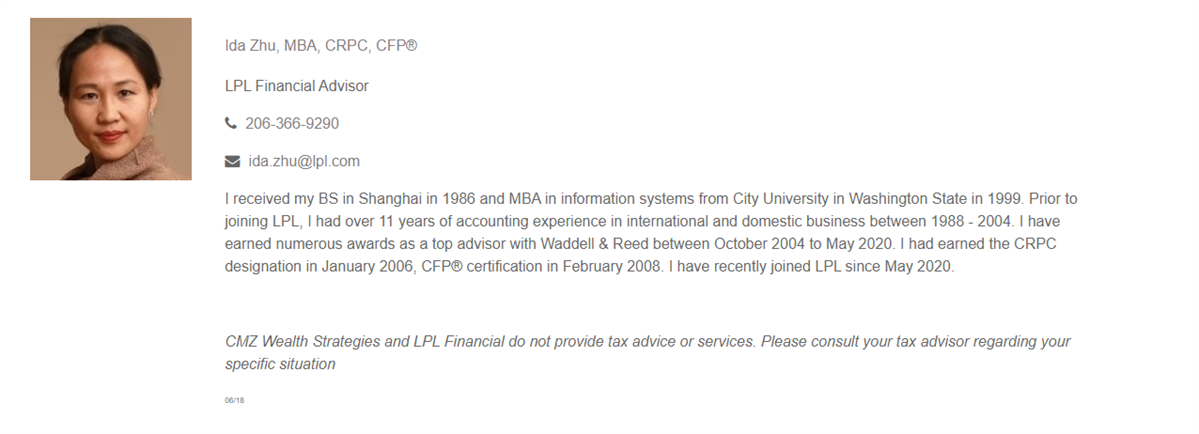Click the envelope email icon
The height and width of the screenshot is (434, 1199).
point(232,161)
